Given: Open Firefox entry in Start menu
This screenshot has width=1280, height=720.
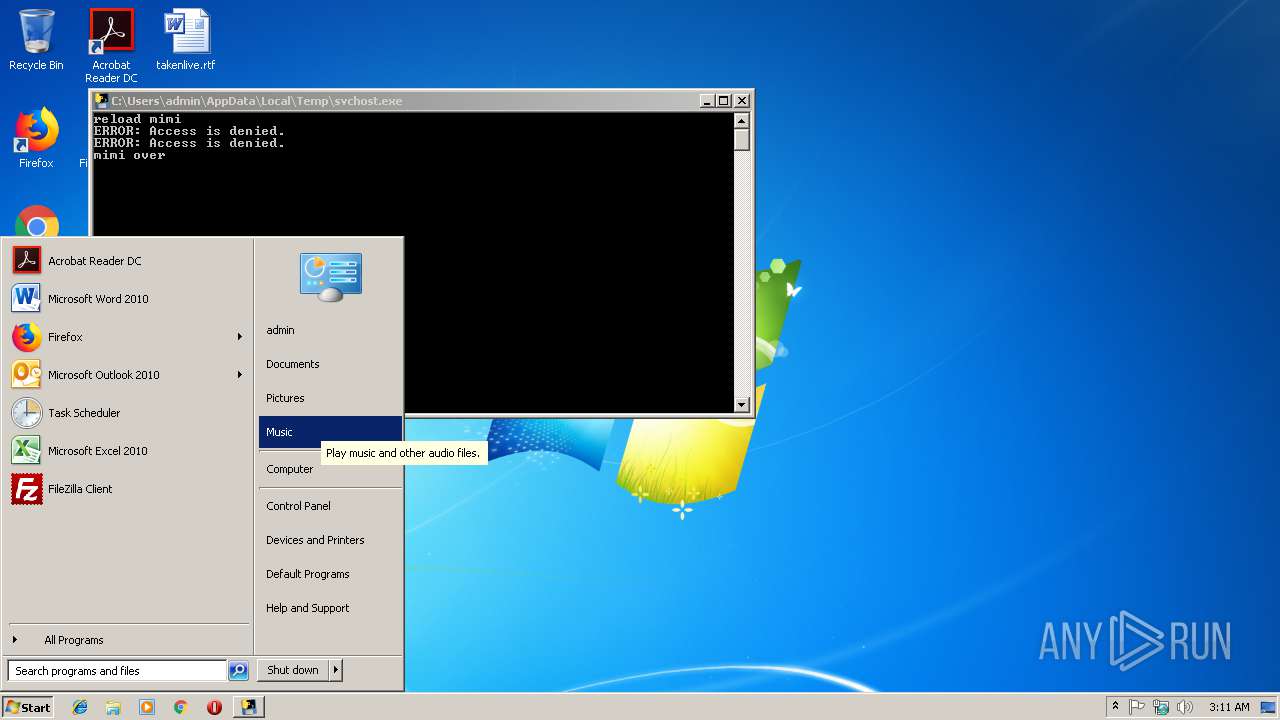Looking at the screenshot, I should [127, 337].
